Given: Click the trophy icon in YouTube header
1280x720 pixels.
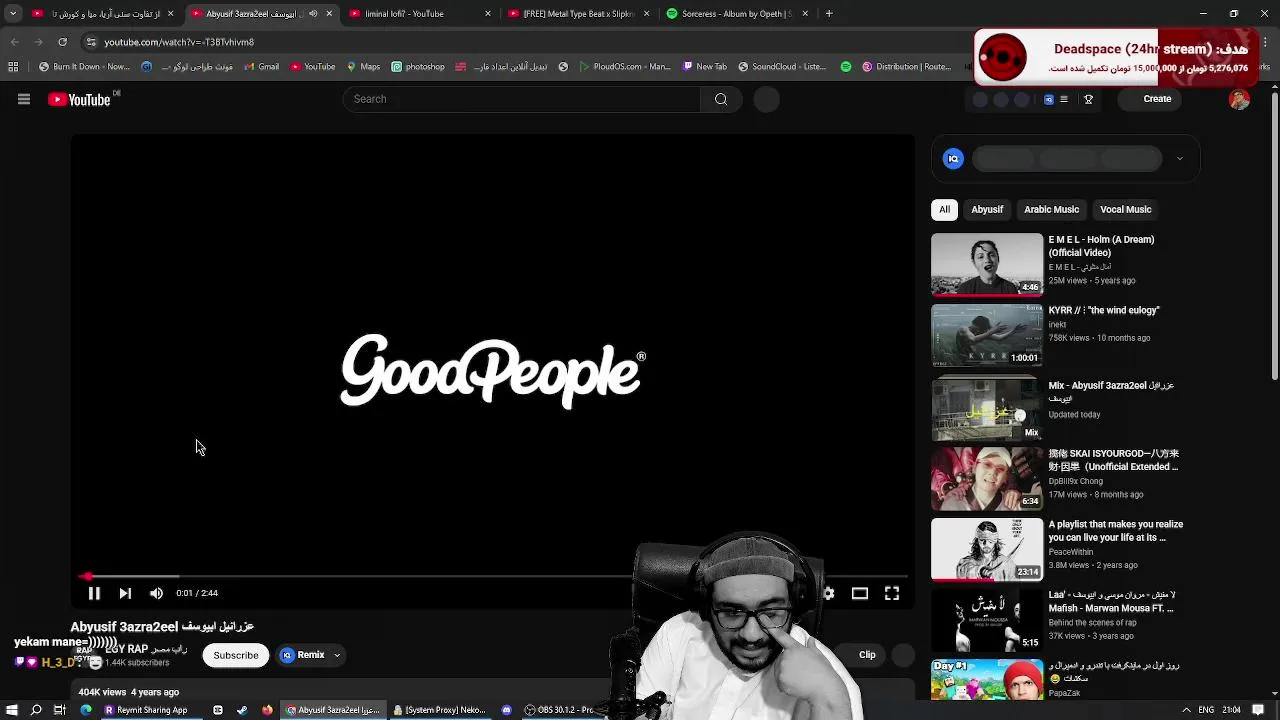Looking at the screenshot, I should coord(1089,99).
